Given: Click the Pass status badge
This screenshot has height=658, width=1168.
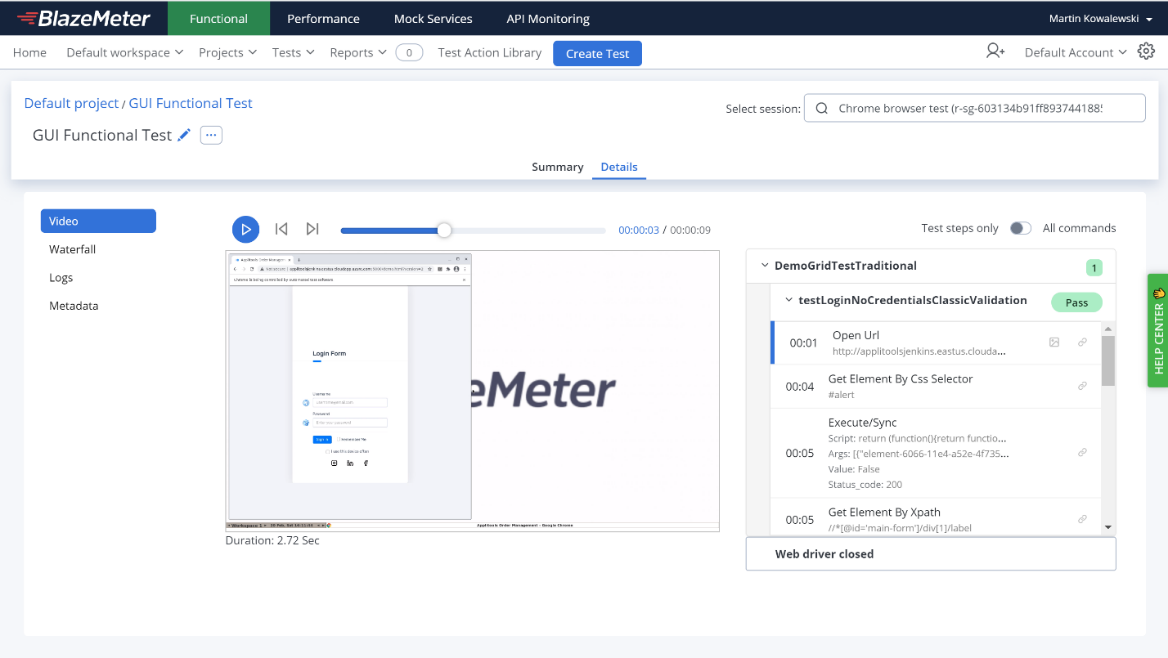Looking at the screenshot, I should pyautogui.click(x=1076, y=302).
